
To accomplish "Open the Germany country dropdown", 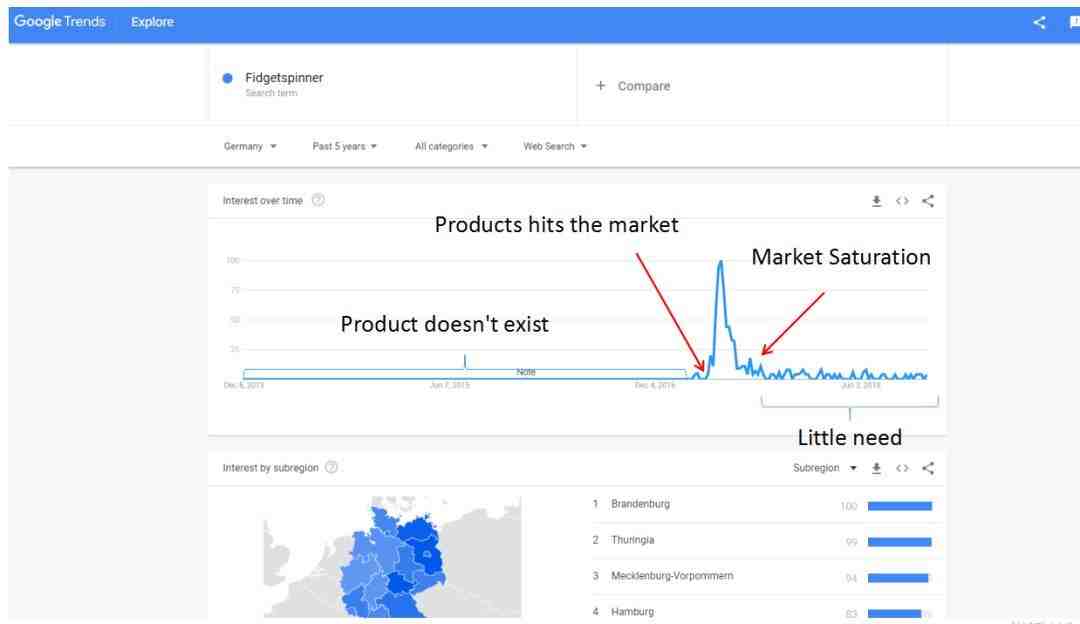I will tap(250, 146).
